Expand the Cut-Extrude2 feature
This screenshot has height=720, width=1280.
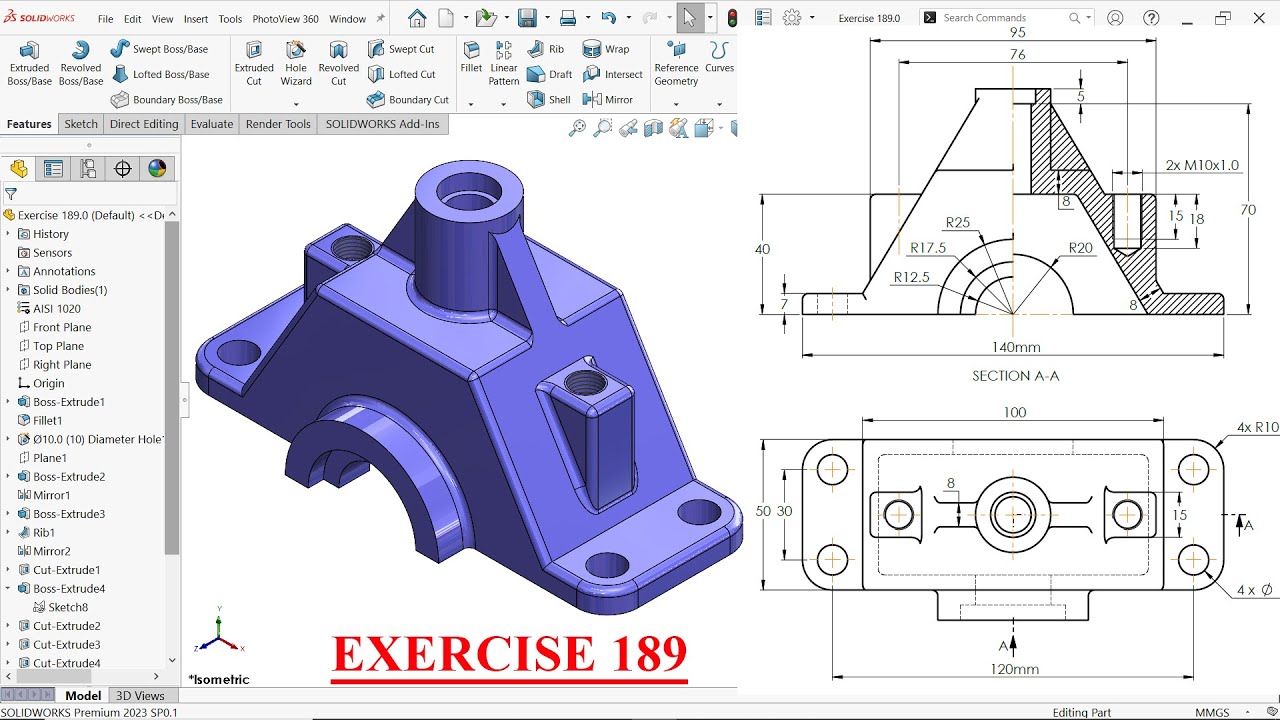tap(8, 626)
